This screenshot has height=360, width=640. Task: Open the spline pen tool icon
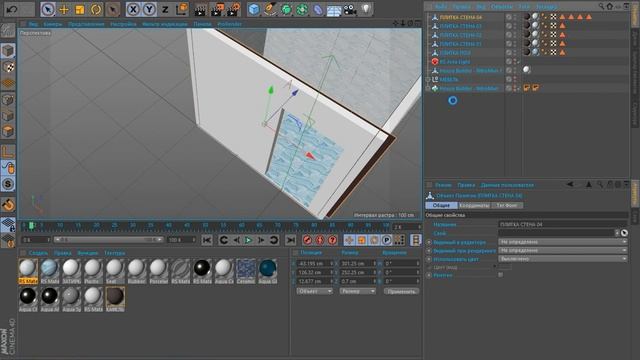tap(270, 9)
